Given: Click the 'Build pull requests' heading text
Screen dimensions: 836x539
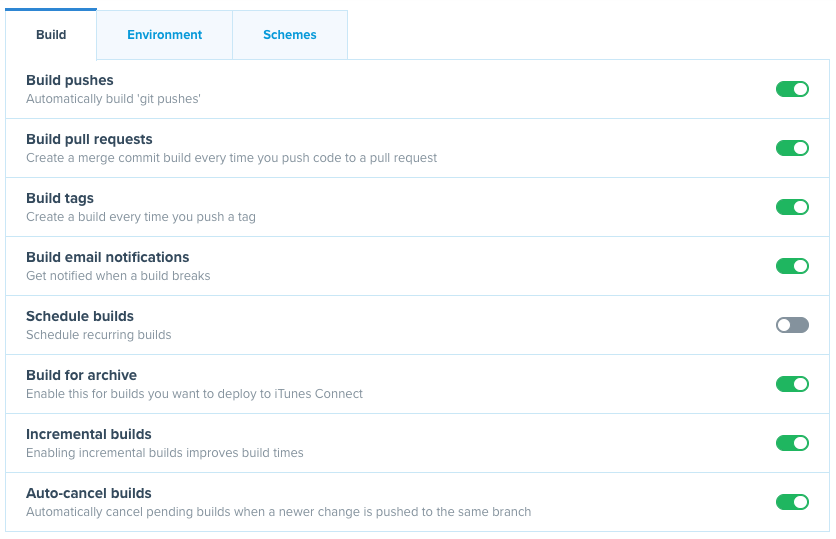Looking at the screenshot, I should point(89,139).
